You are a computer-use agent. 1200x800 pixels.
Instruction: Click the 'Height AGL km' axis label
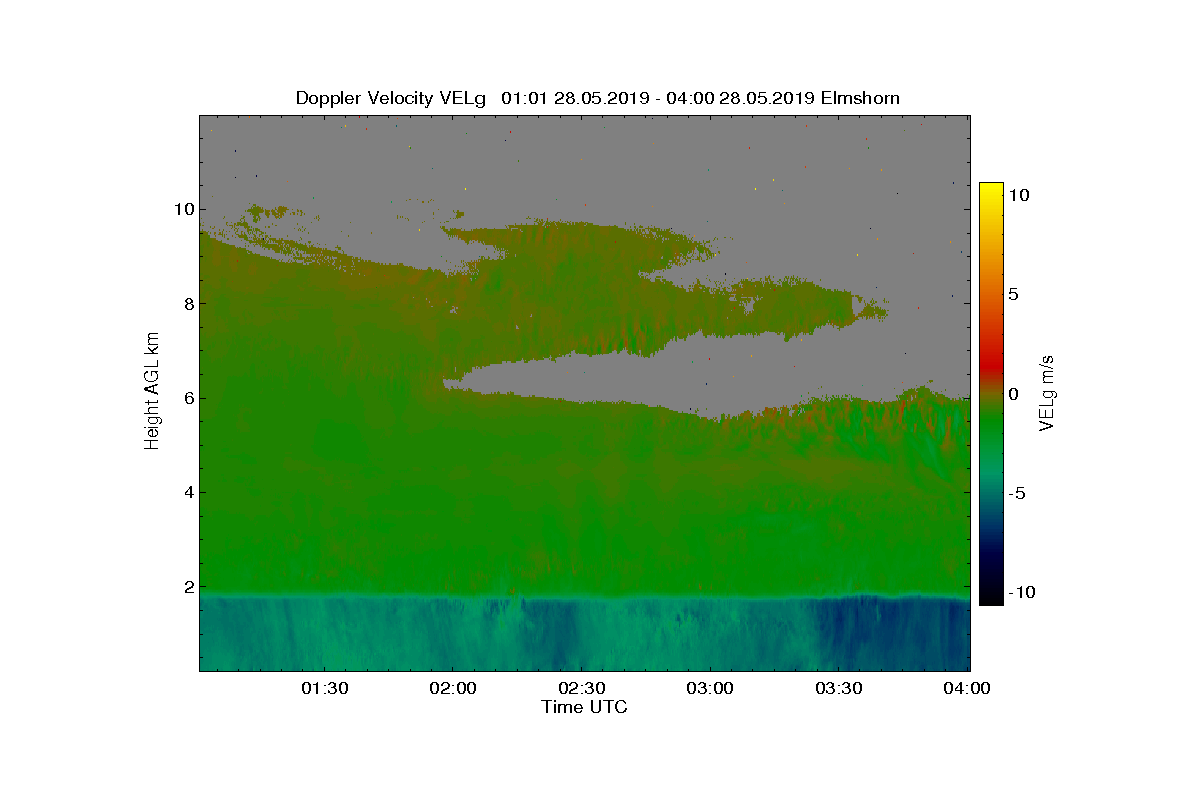tap(152, 392)
